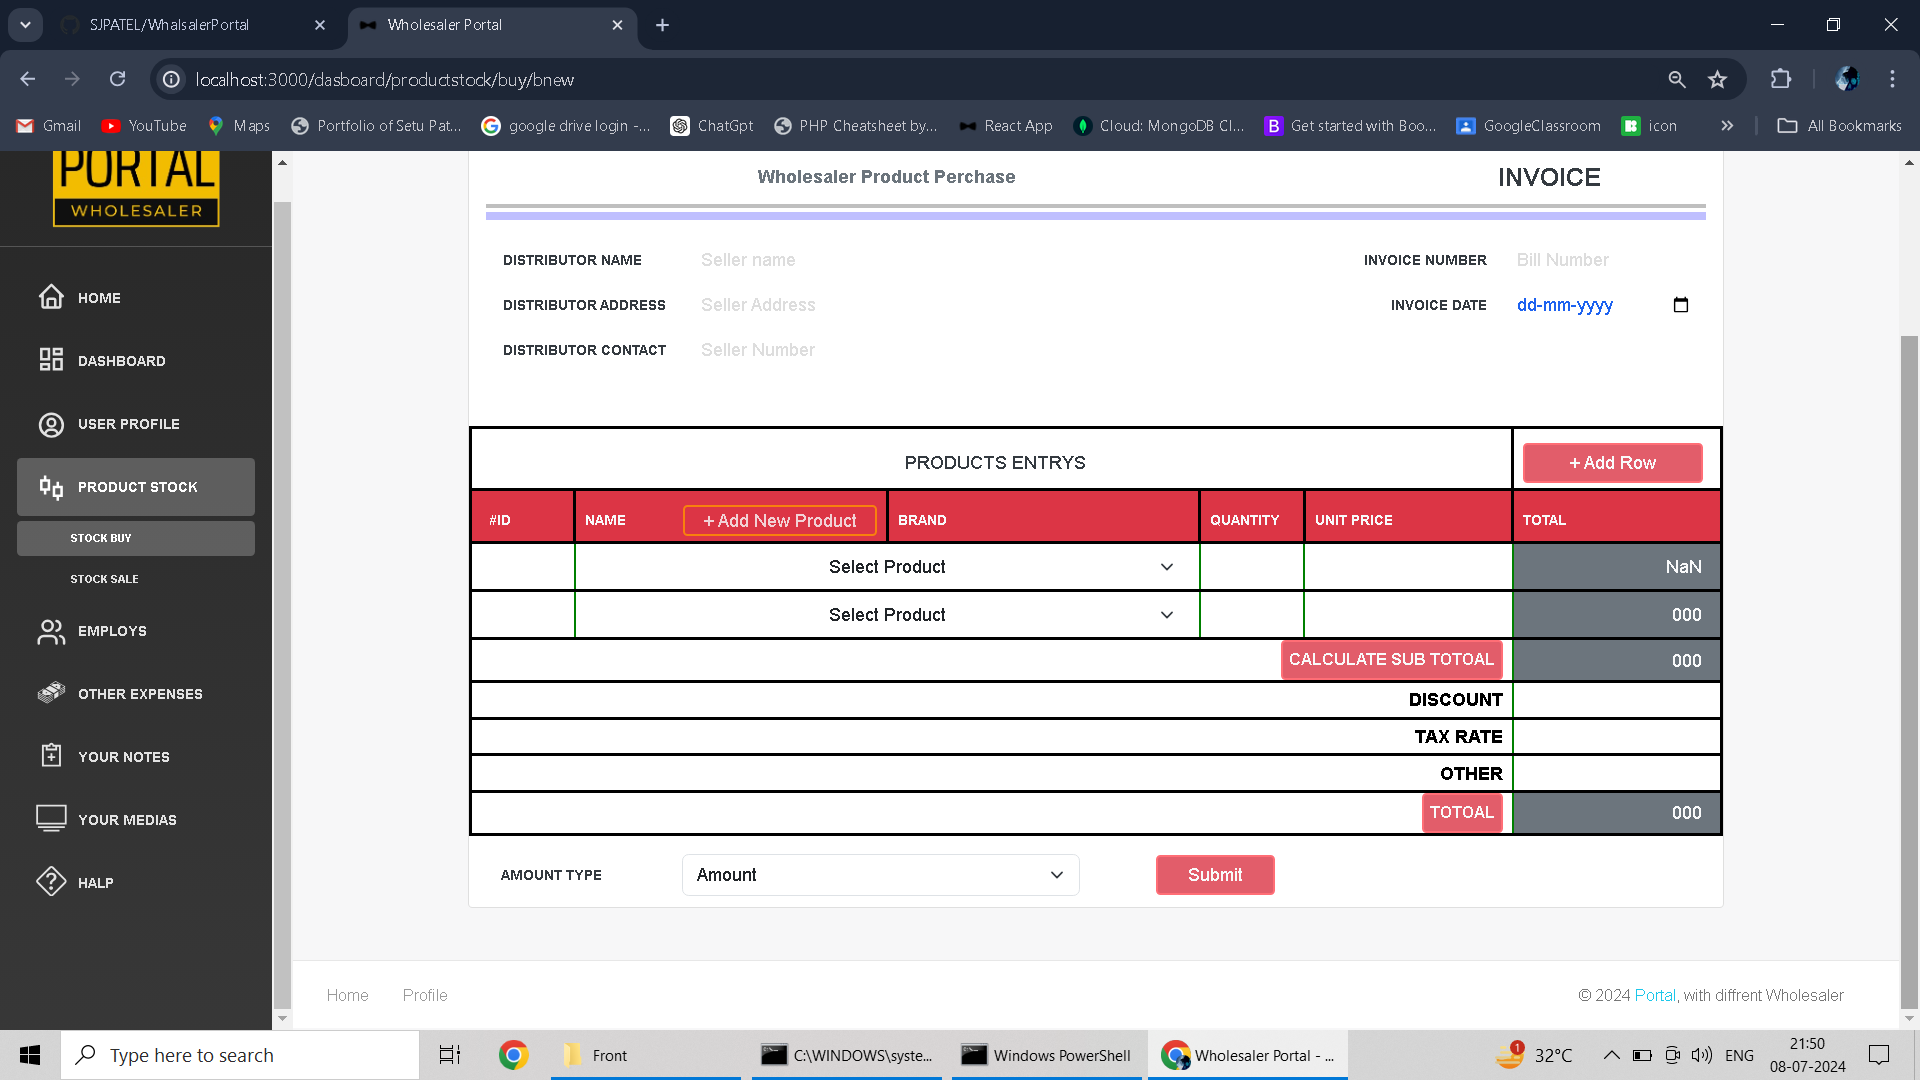Click Add New Product button
Image resolution: width=1920 pixels, height=1080 pixels.
pyautogui.click(x=779, y=521)
